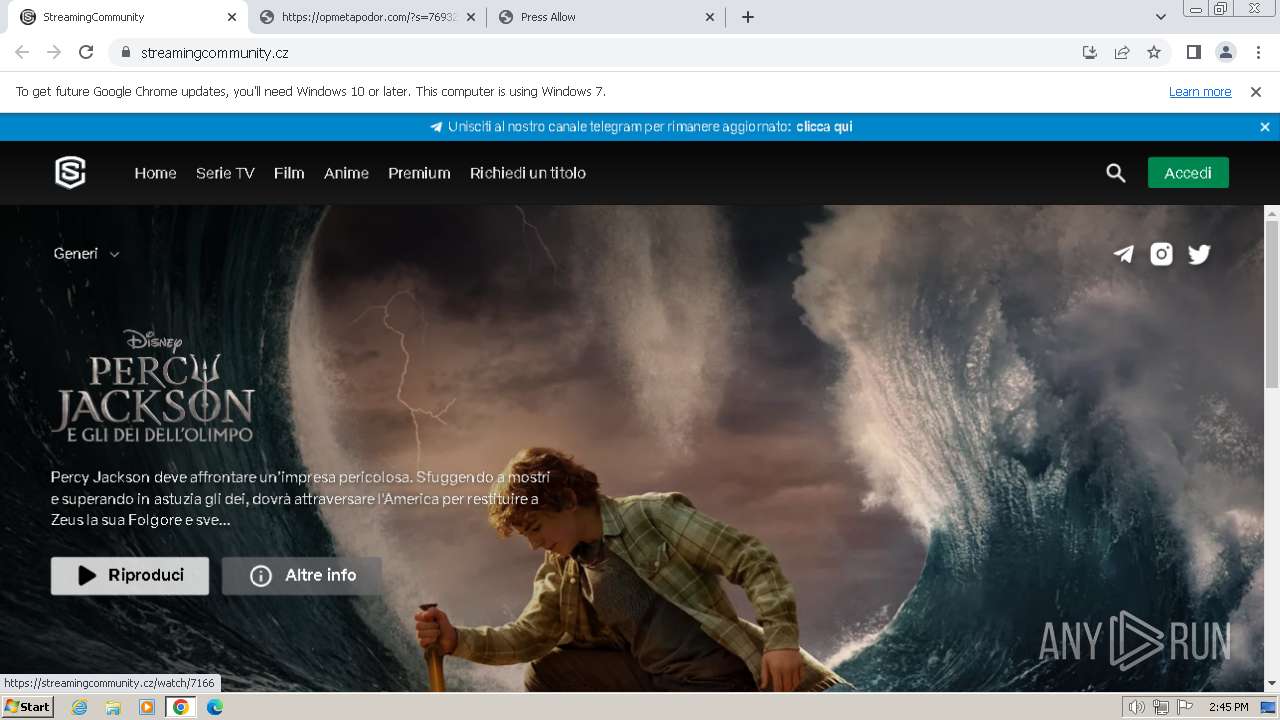Image resolution: width=1280 pixels, height=720 pixels.
Task: Click the network tray icon
Action: (x=1161, y=707)
